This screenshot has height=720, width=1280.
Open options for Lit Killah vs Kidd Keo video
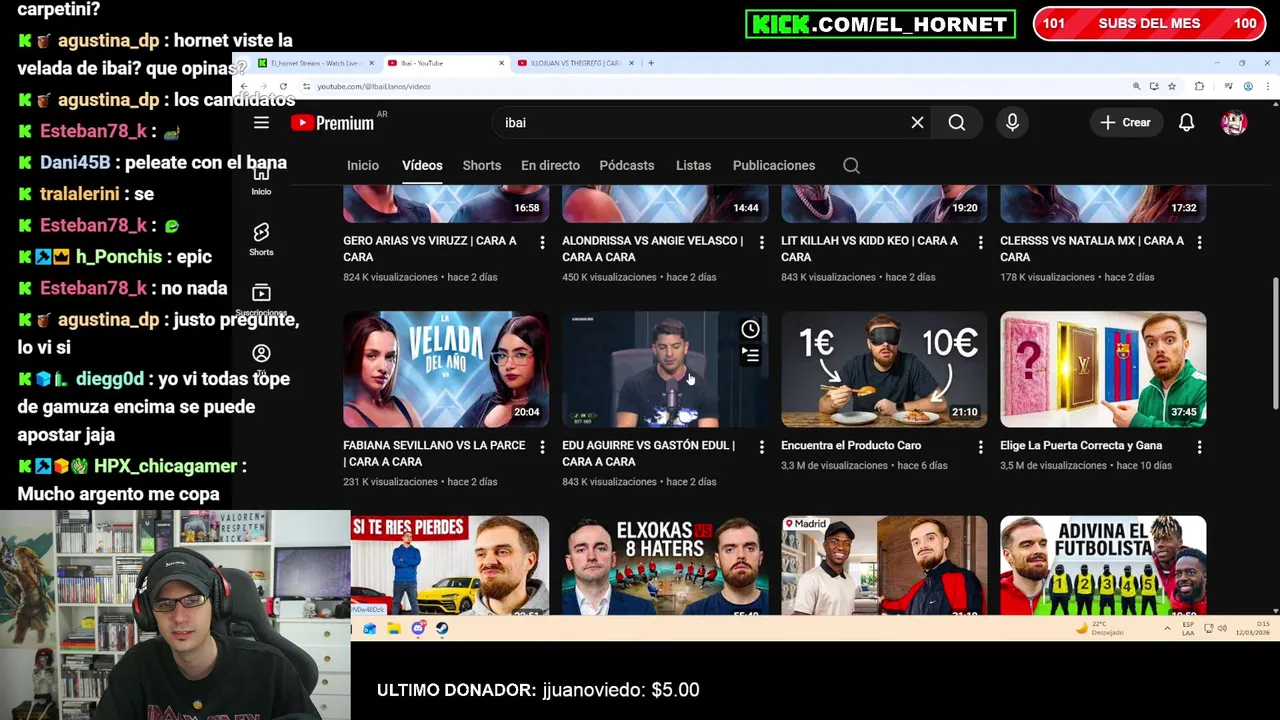coord(980,242)
